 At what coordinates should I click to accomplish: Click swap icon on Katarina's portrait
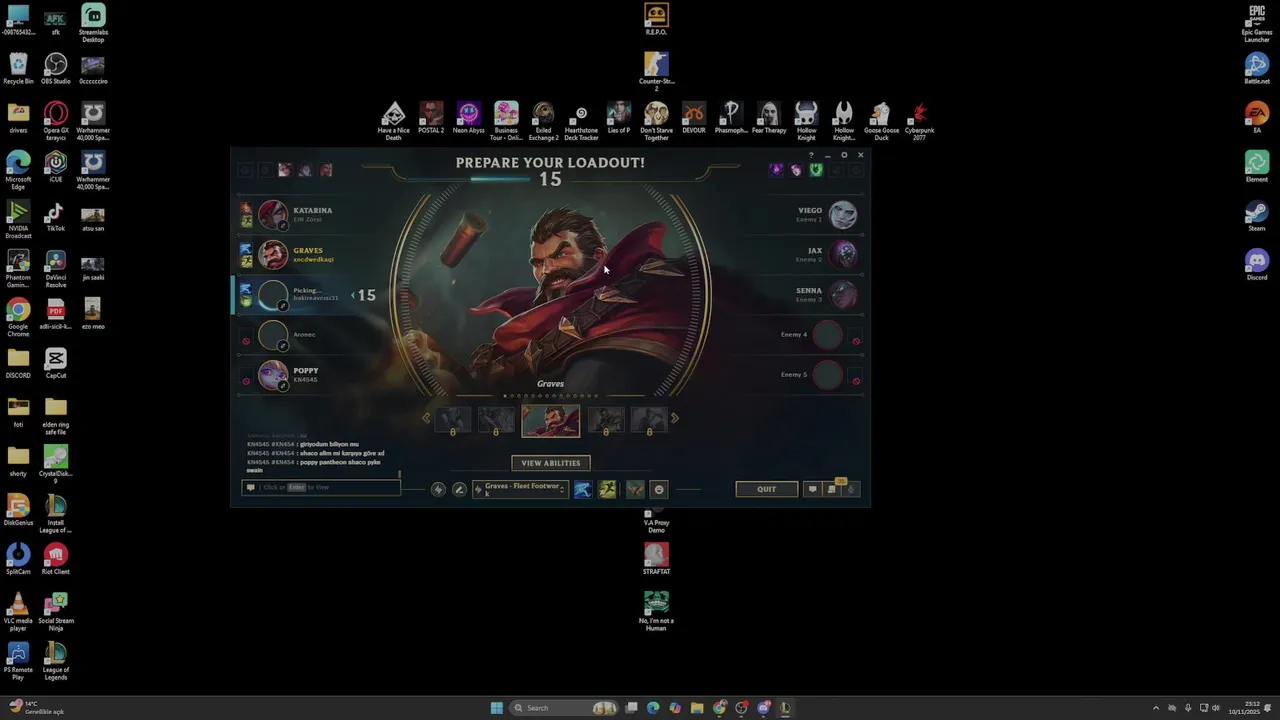coord(283,226)
